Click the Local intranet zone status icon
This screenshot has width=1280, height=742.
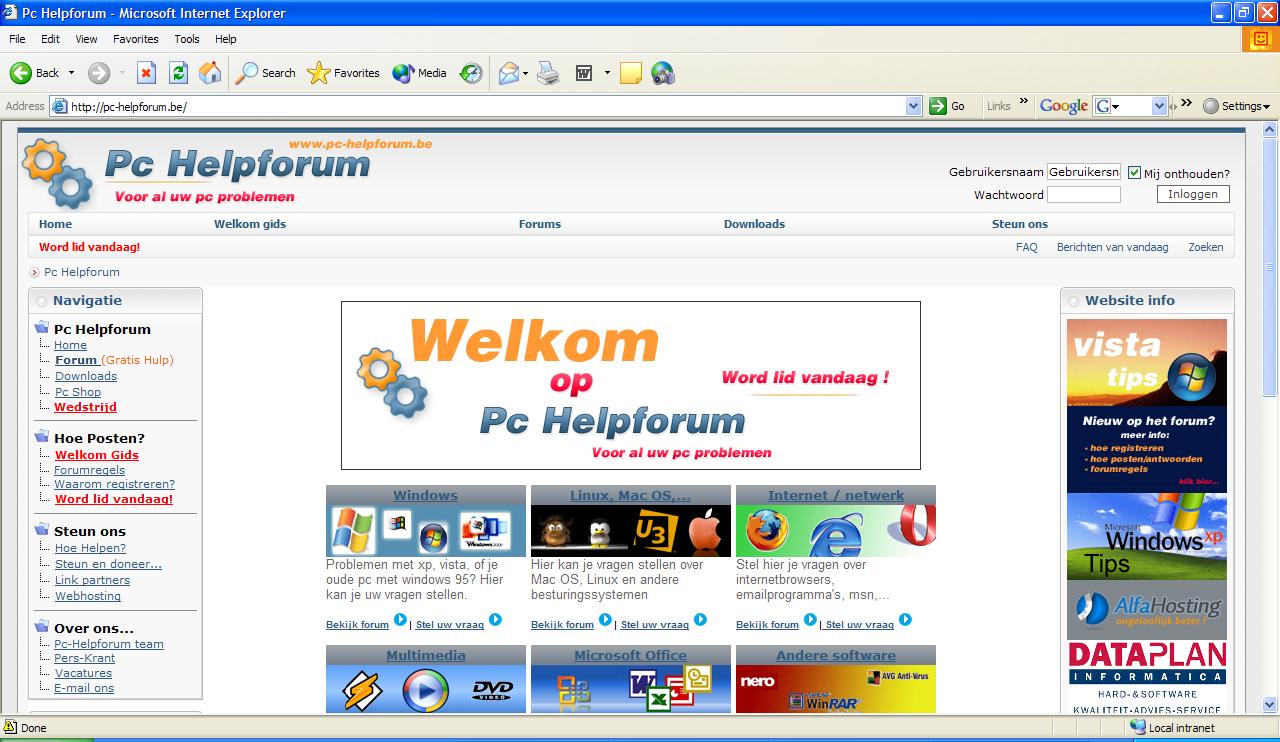point(1137,728)
